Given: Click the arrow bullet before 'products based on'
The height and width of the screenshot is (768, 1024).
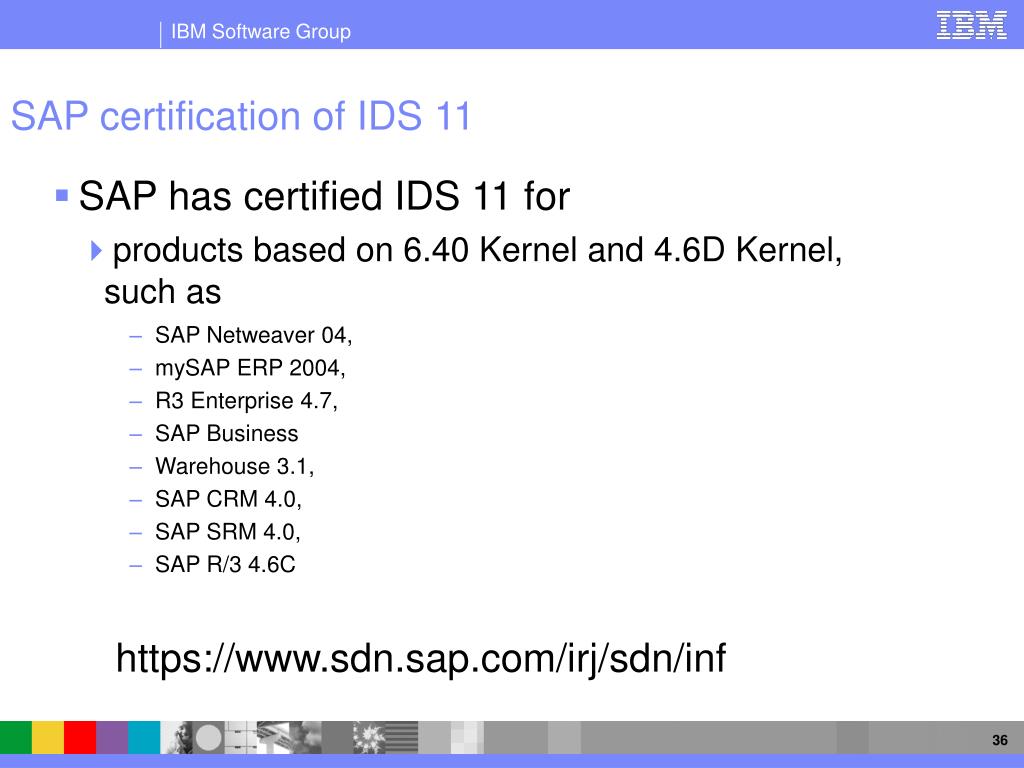Looking at the screenshot, I should click(x=96, y=250).
